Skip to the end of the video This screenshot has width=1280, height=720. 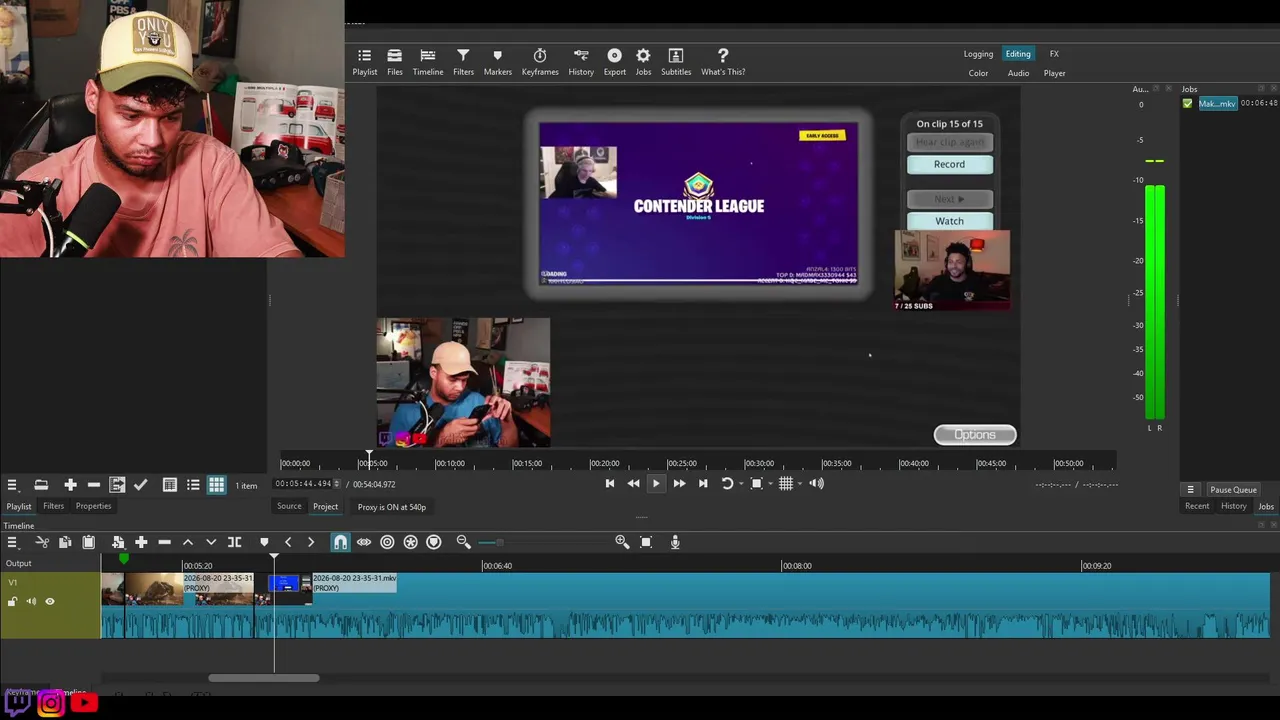(x=703, y=484)
